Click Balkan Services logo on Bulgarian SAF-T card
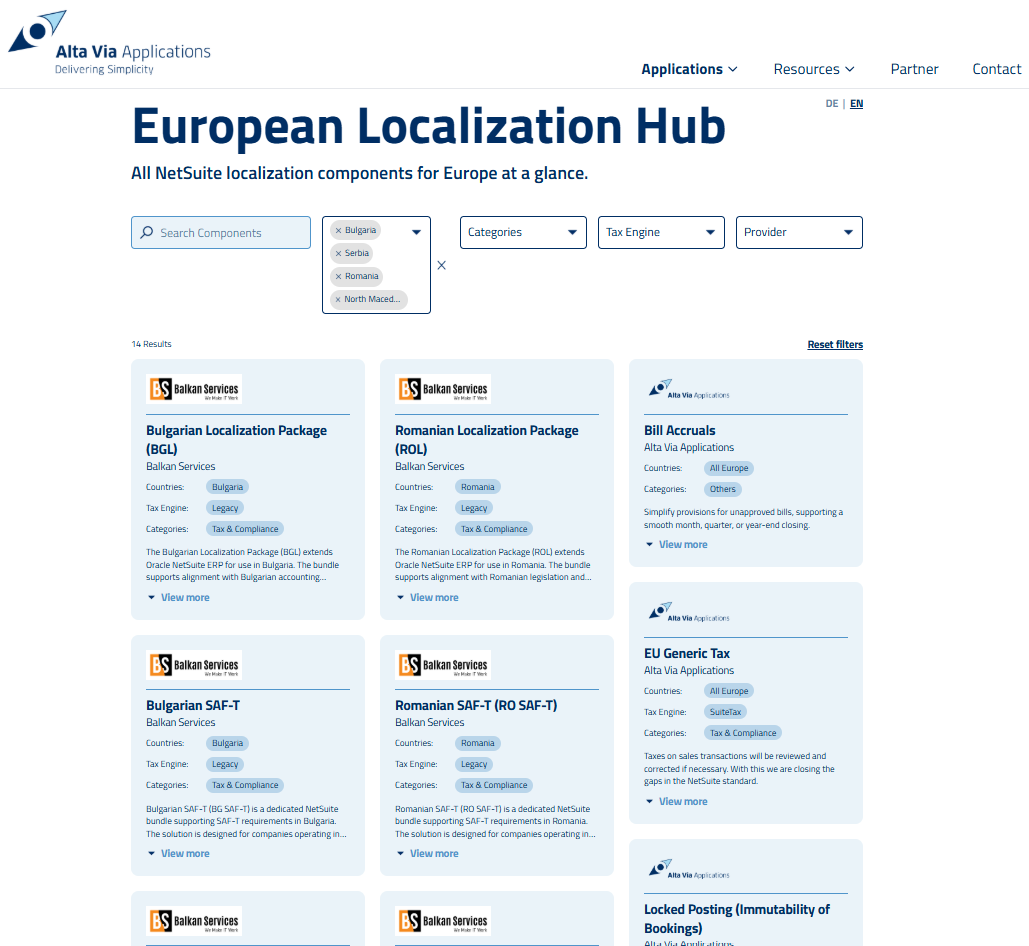 coord(194,665)
